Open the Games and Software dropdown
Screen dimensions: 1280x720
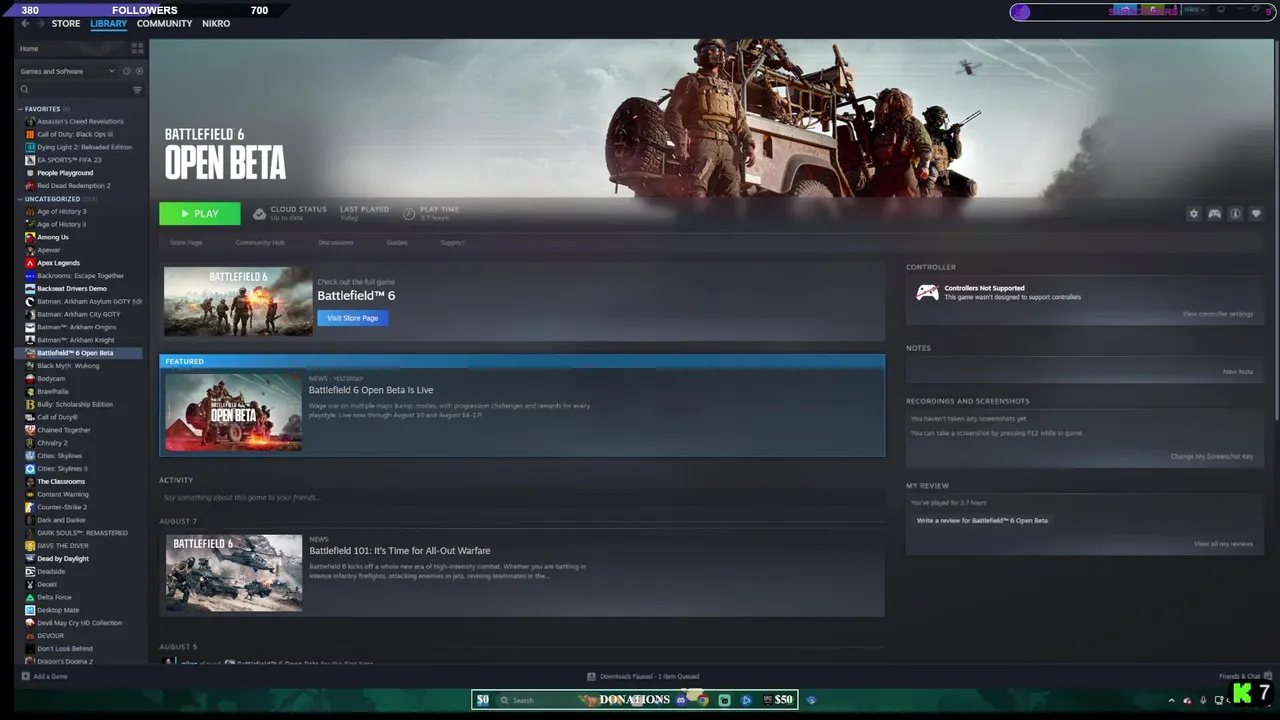pos(68,71)
